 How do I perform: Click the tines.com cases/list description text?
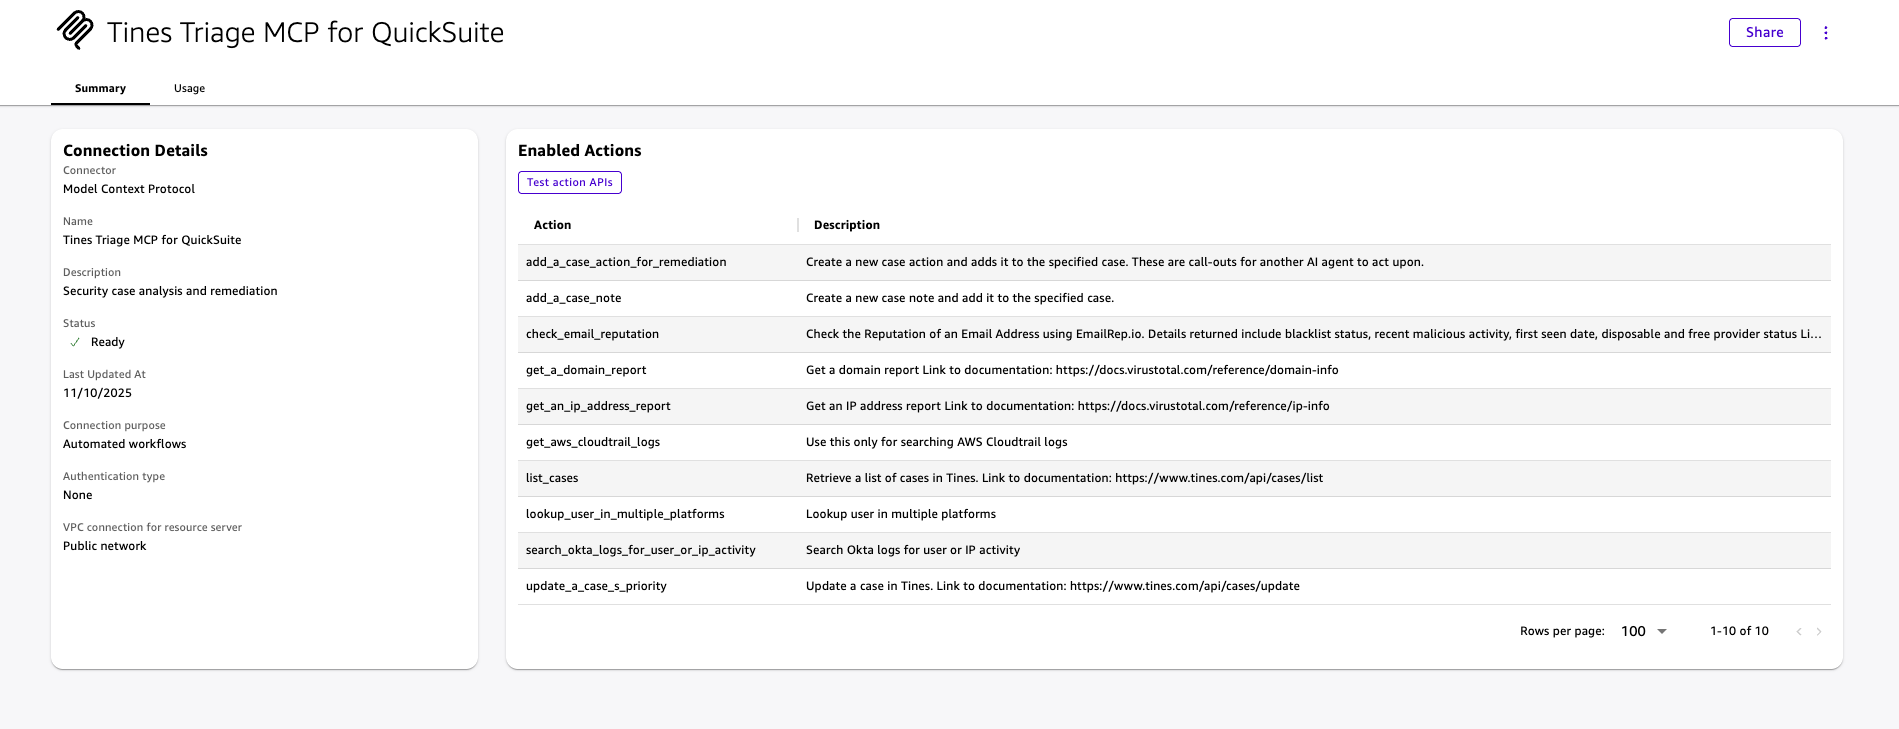pyautogui.click(x=1064, y=478)
